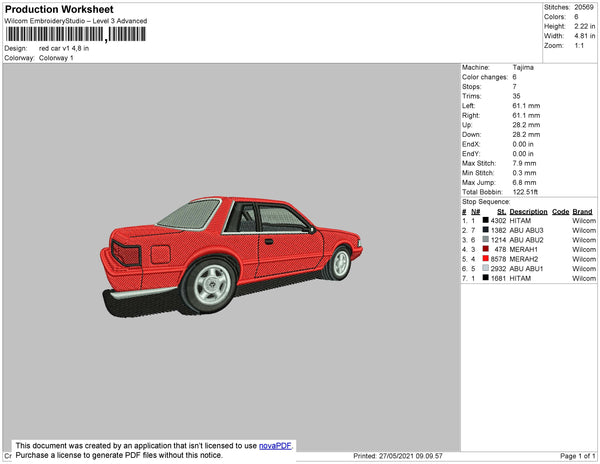The width and height of the screenshot is (600, 464).
Task: Select the MERAH2 bright red color swatch
Action: [x=485, y=258]
